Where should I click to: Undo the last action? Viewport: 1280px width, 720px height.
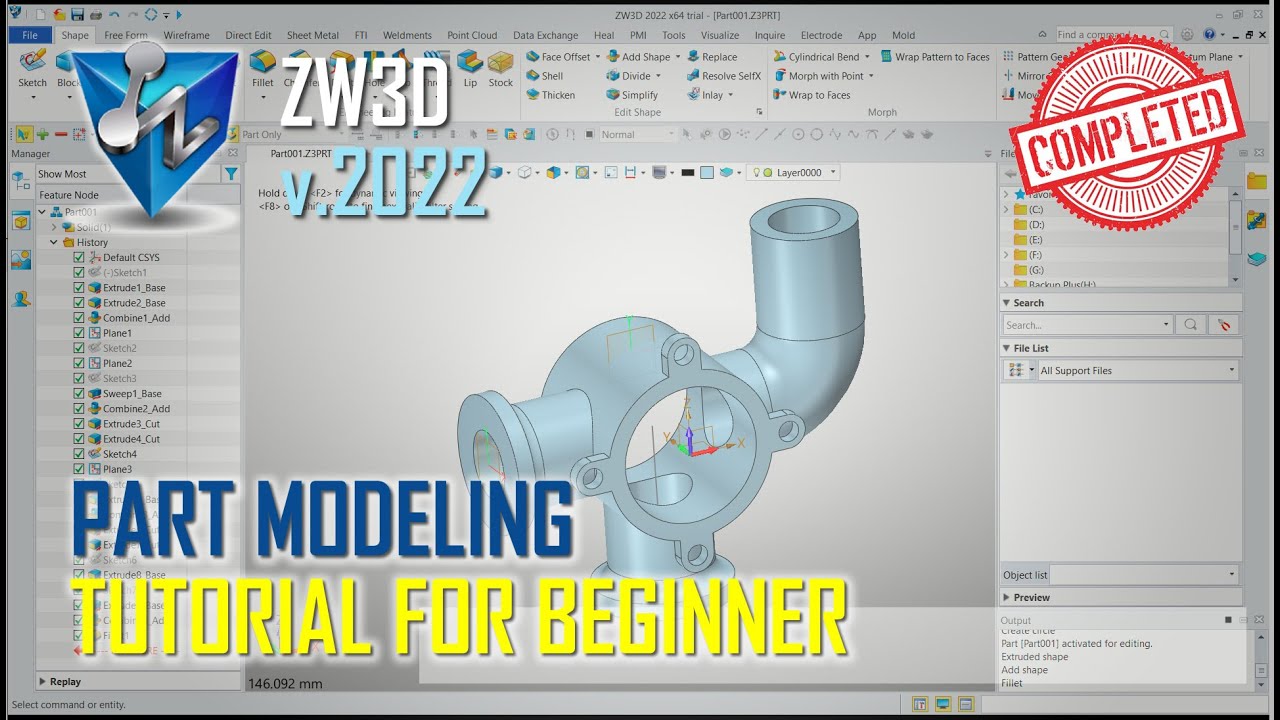pyautogui.click(x=114, y=14)
